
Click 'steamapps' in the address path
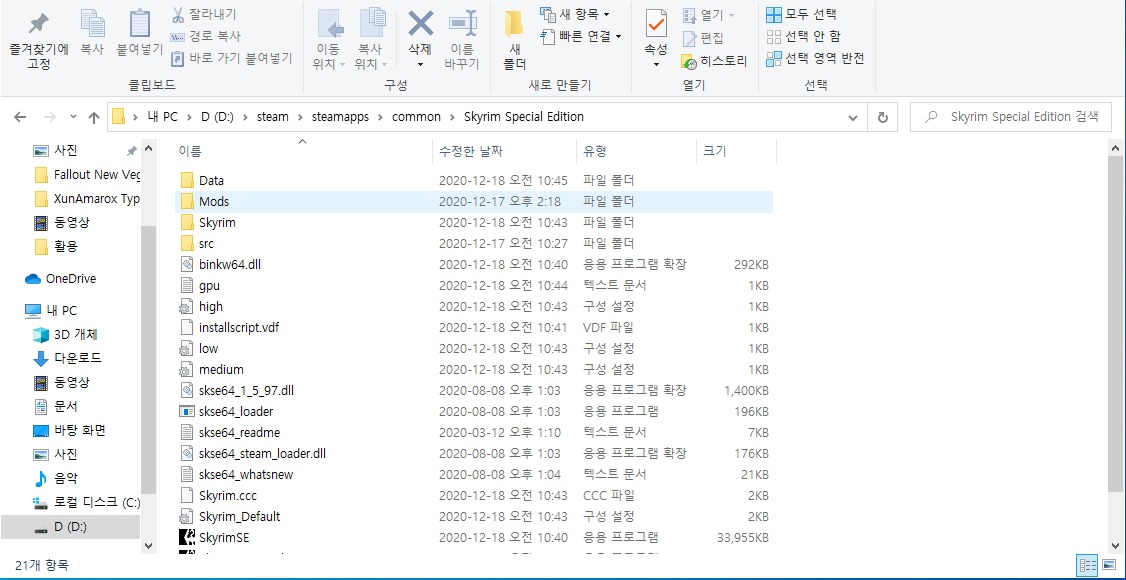click(340, 117)
